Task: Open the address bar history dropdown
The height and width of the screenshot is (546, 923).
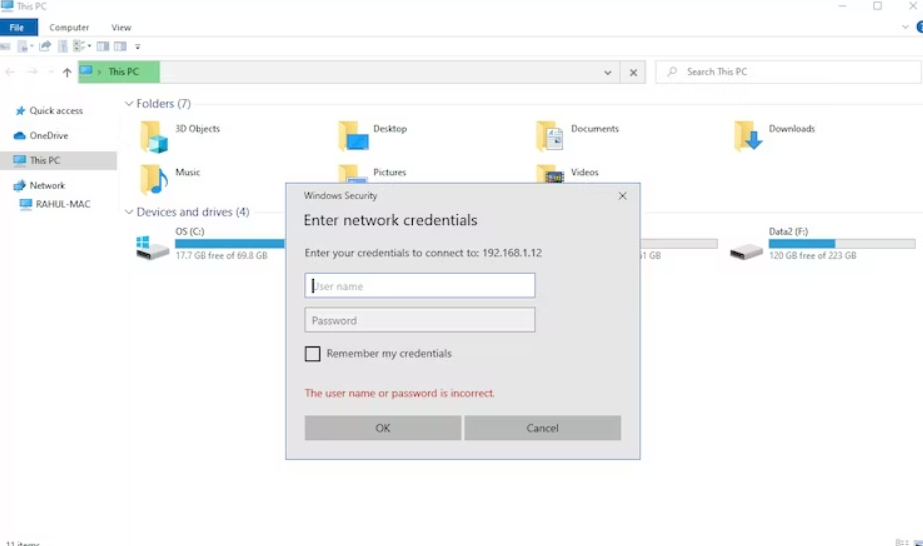Action: 608,72
